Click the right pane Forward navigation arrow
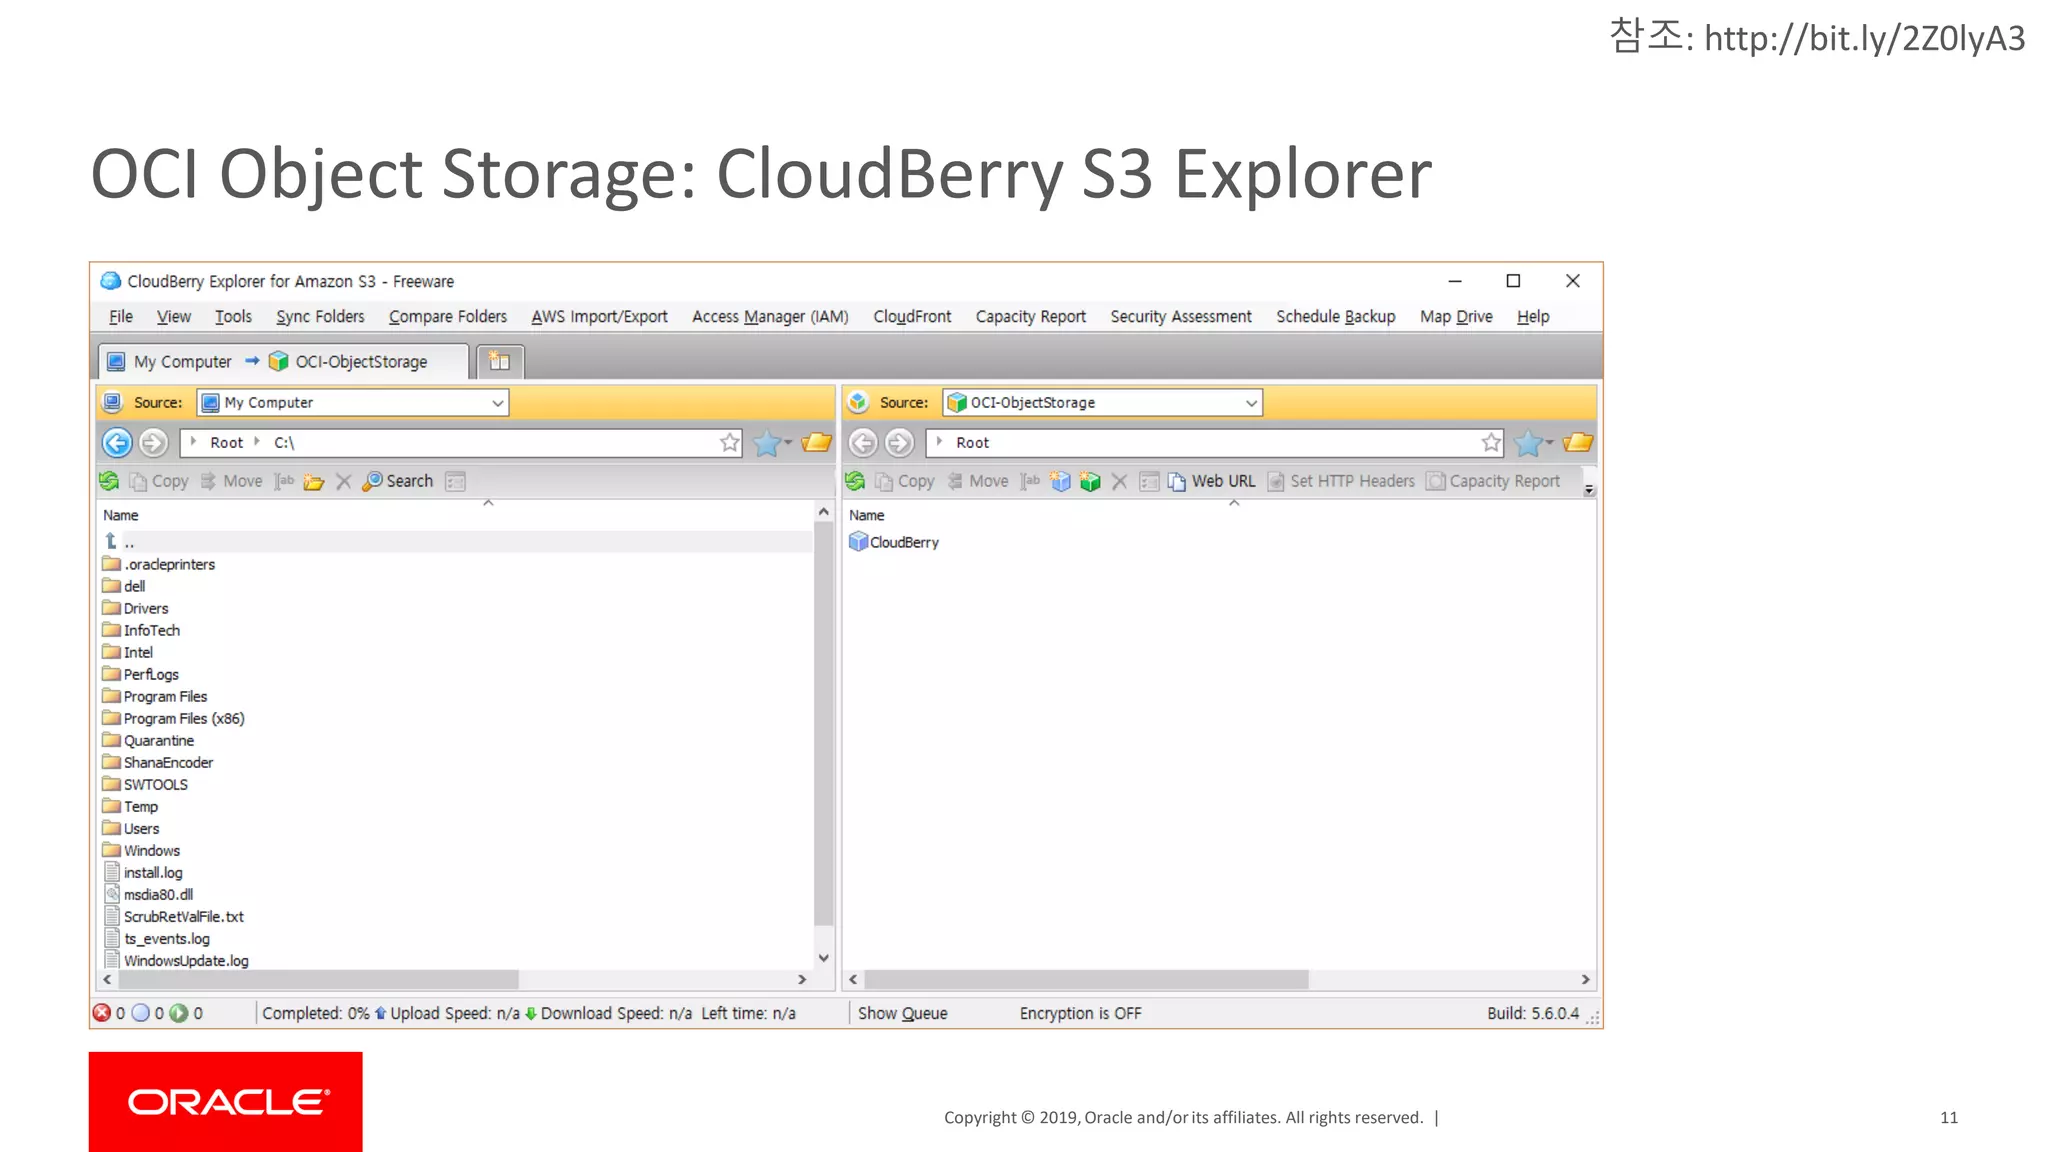This screenshot has width=2048, height=1152. coord(899,442)
